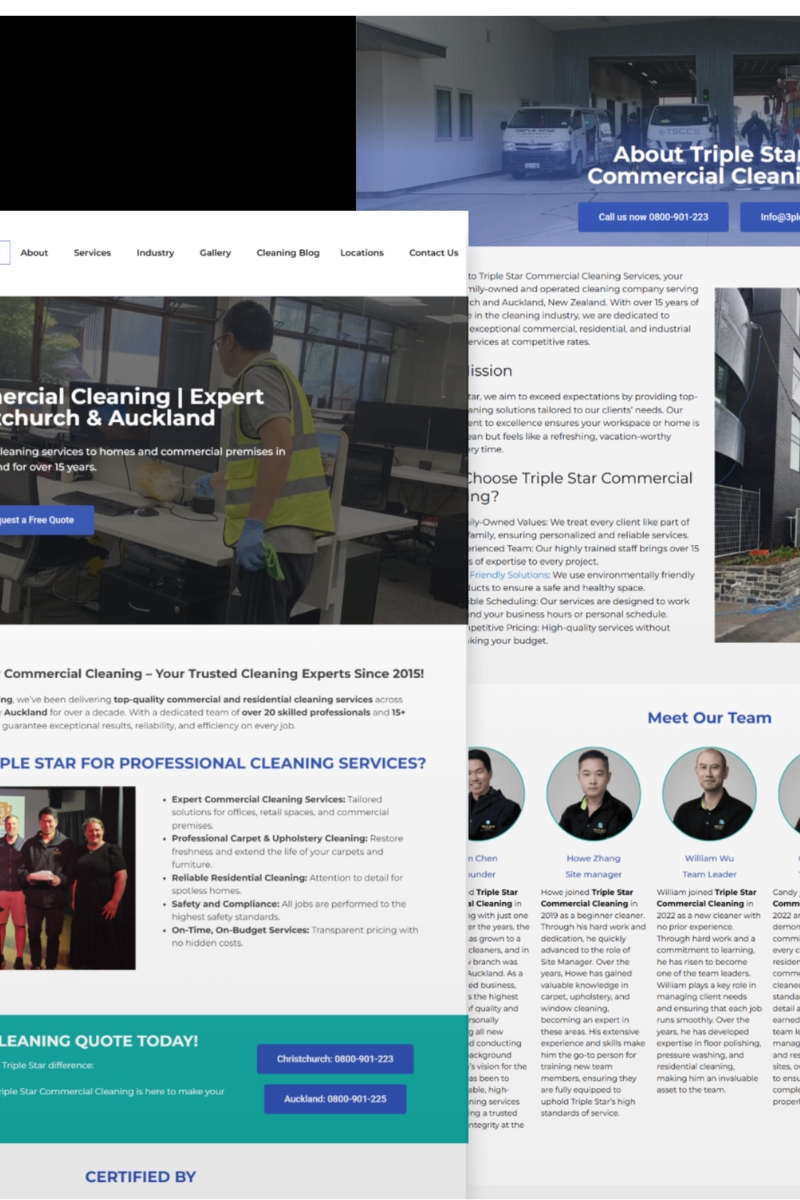
Task: Click the building exterior image
Action: pos(757,465)
